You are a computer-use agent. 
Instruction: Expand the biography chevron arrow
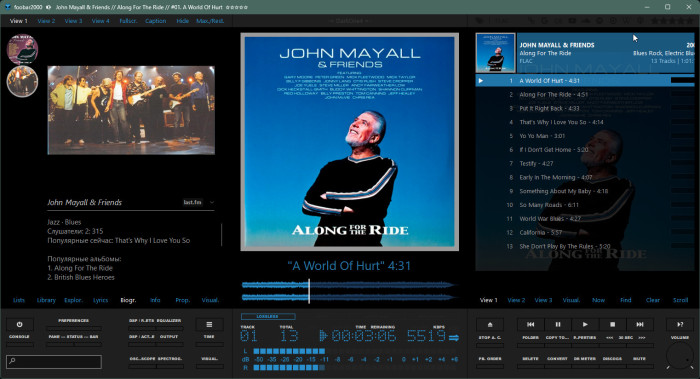[212, 202]
